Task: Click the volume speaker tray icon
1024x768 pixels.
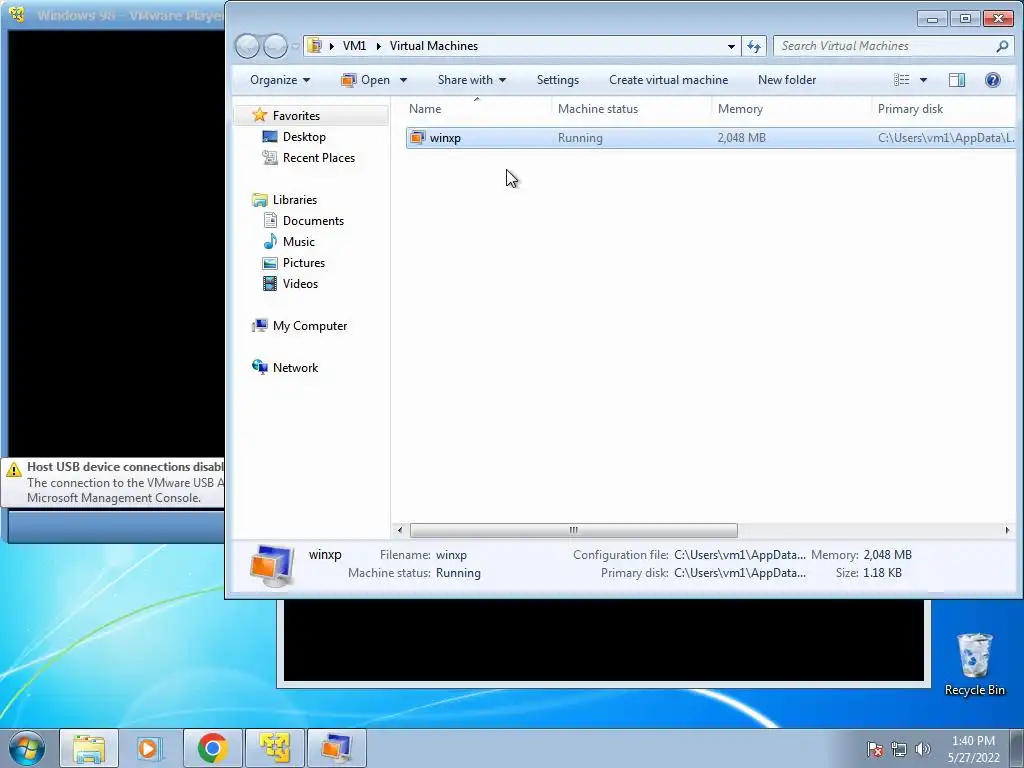Action: click(x=923, y=749)
